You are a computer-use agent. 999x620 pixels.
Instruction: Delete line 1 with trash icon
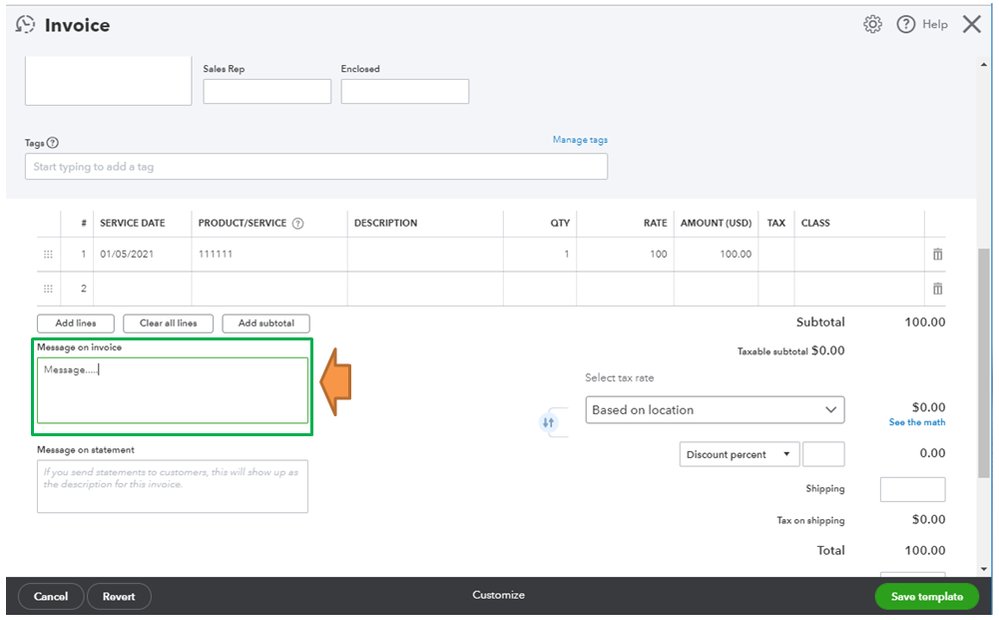(x=937, y=254)
